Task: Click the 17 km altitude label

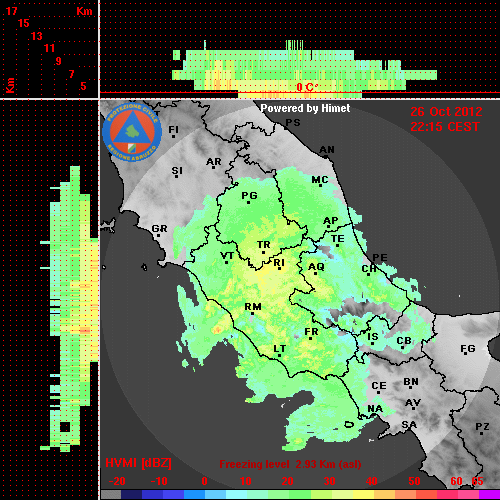Action: coord(11,11)
